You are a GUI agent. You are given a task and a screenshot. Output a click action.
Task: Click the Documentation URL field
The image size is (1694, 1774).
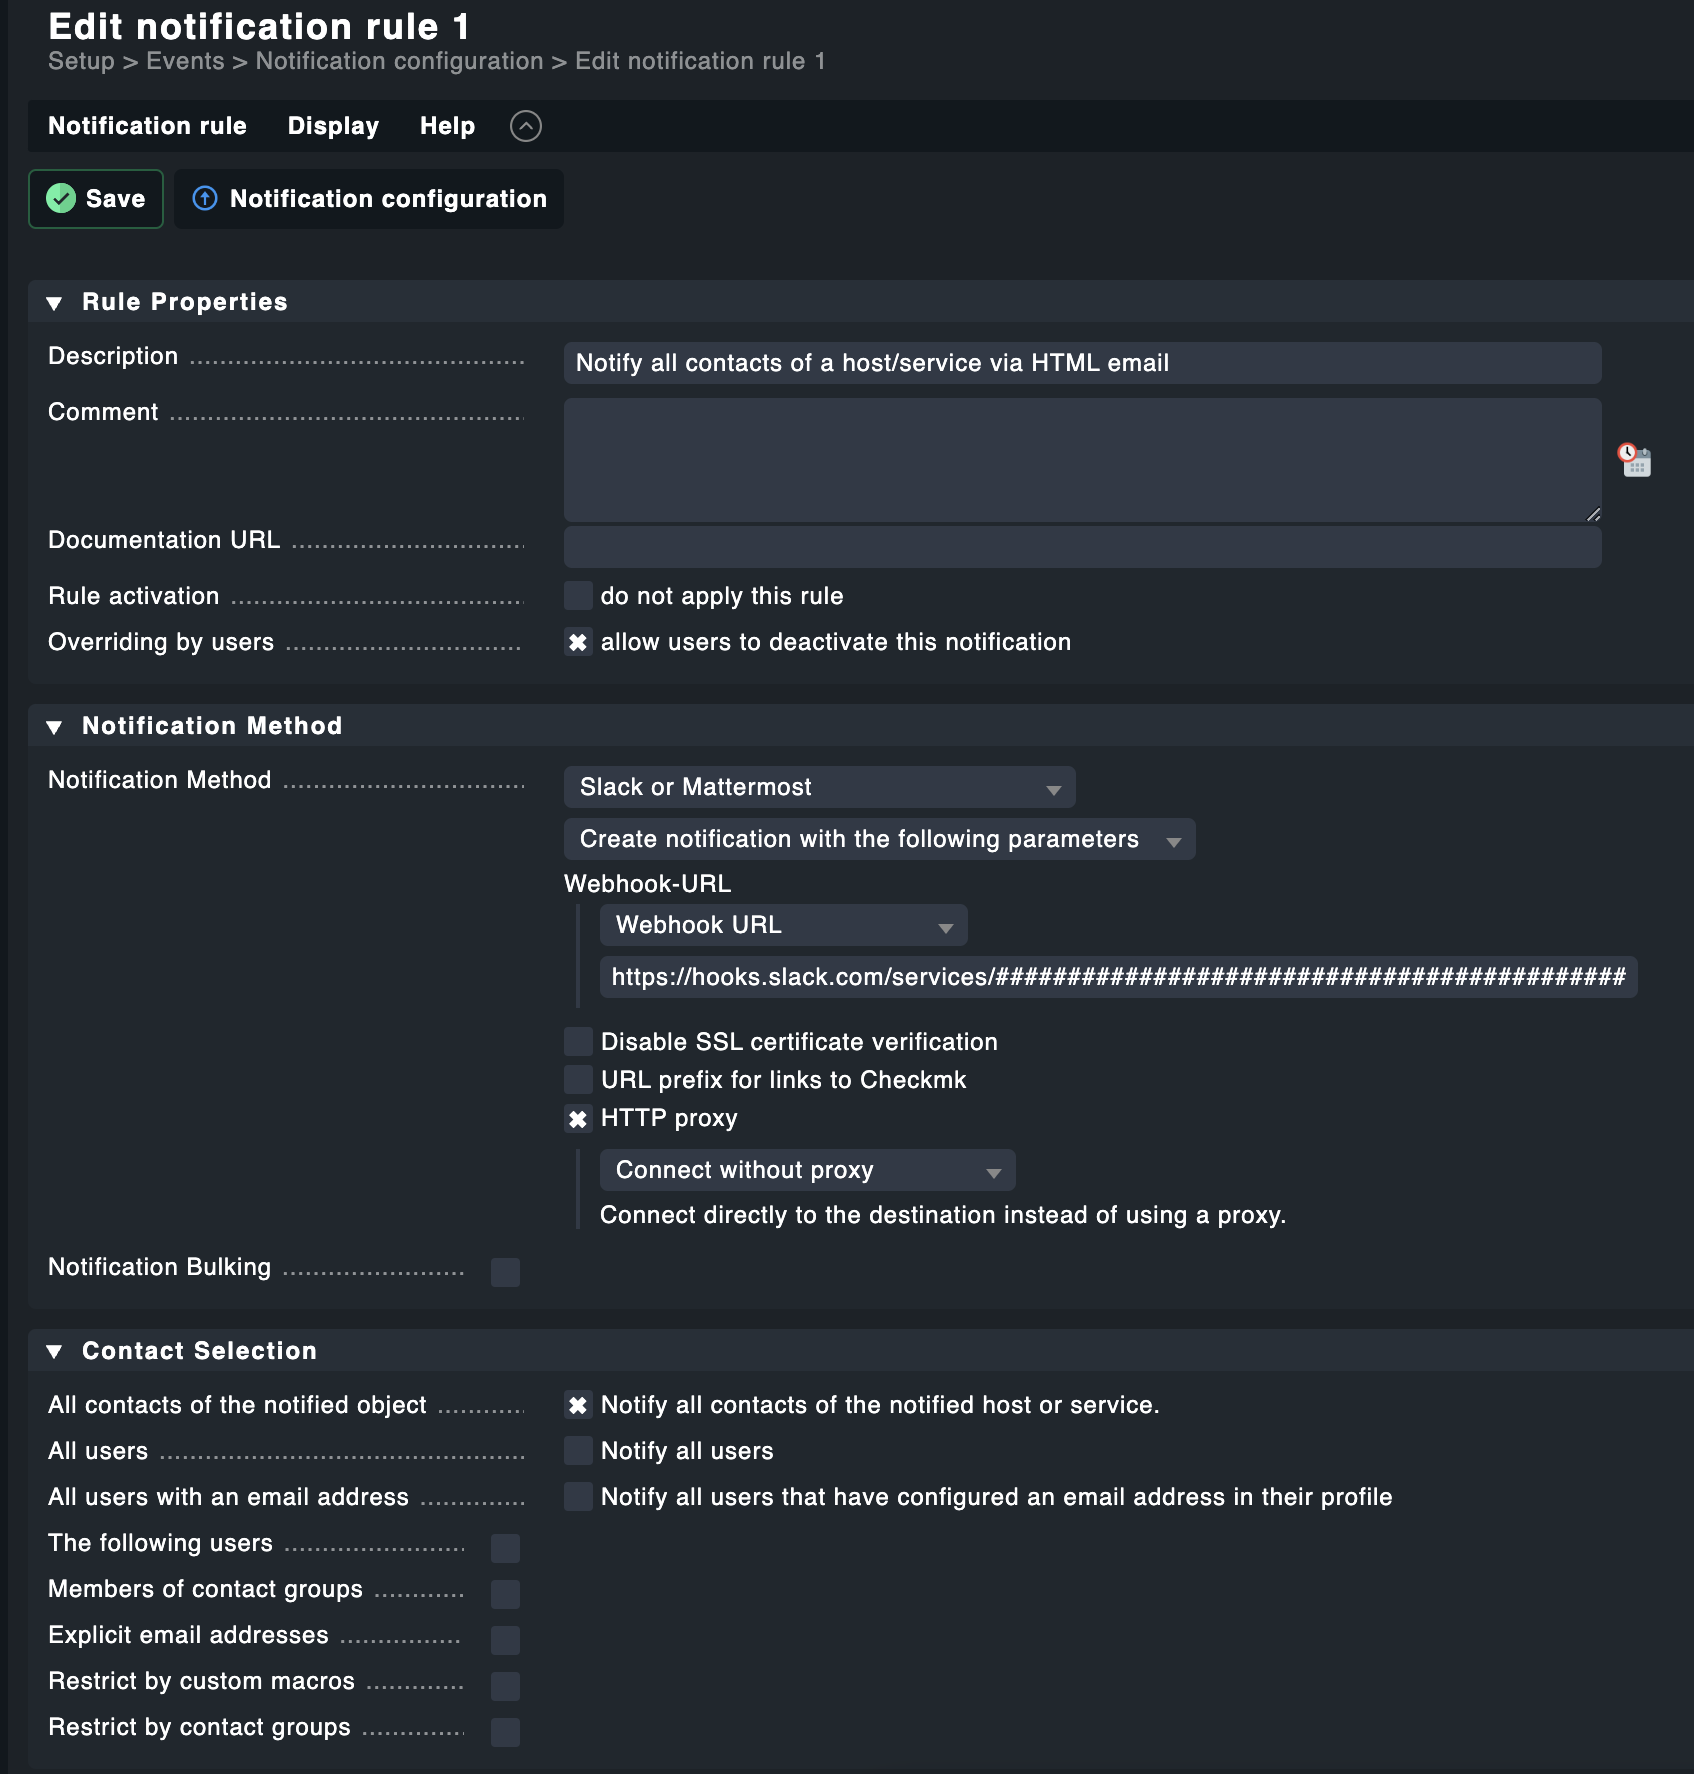point(1082,547)
